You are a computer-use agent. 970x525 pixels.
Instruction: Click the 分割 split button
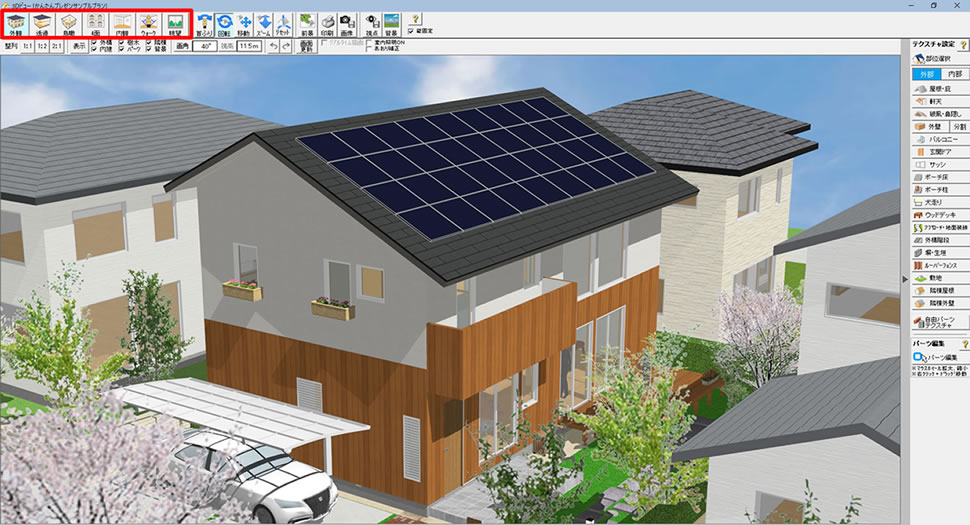pos(959,127)
